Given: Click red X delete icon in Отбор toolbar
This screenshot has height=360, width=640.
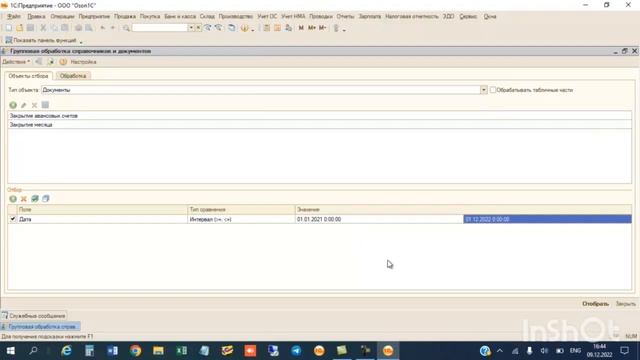Looking at the screenshot, I should coord(24,199).
